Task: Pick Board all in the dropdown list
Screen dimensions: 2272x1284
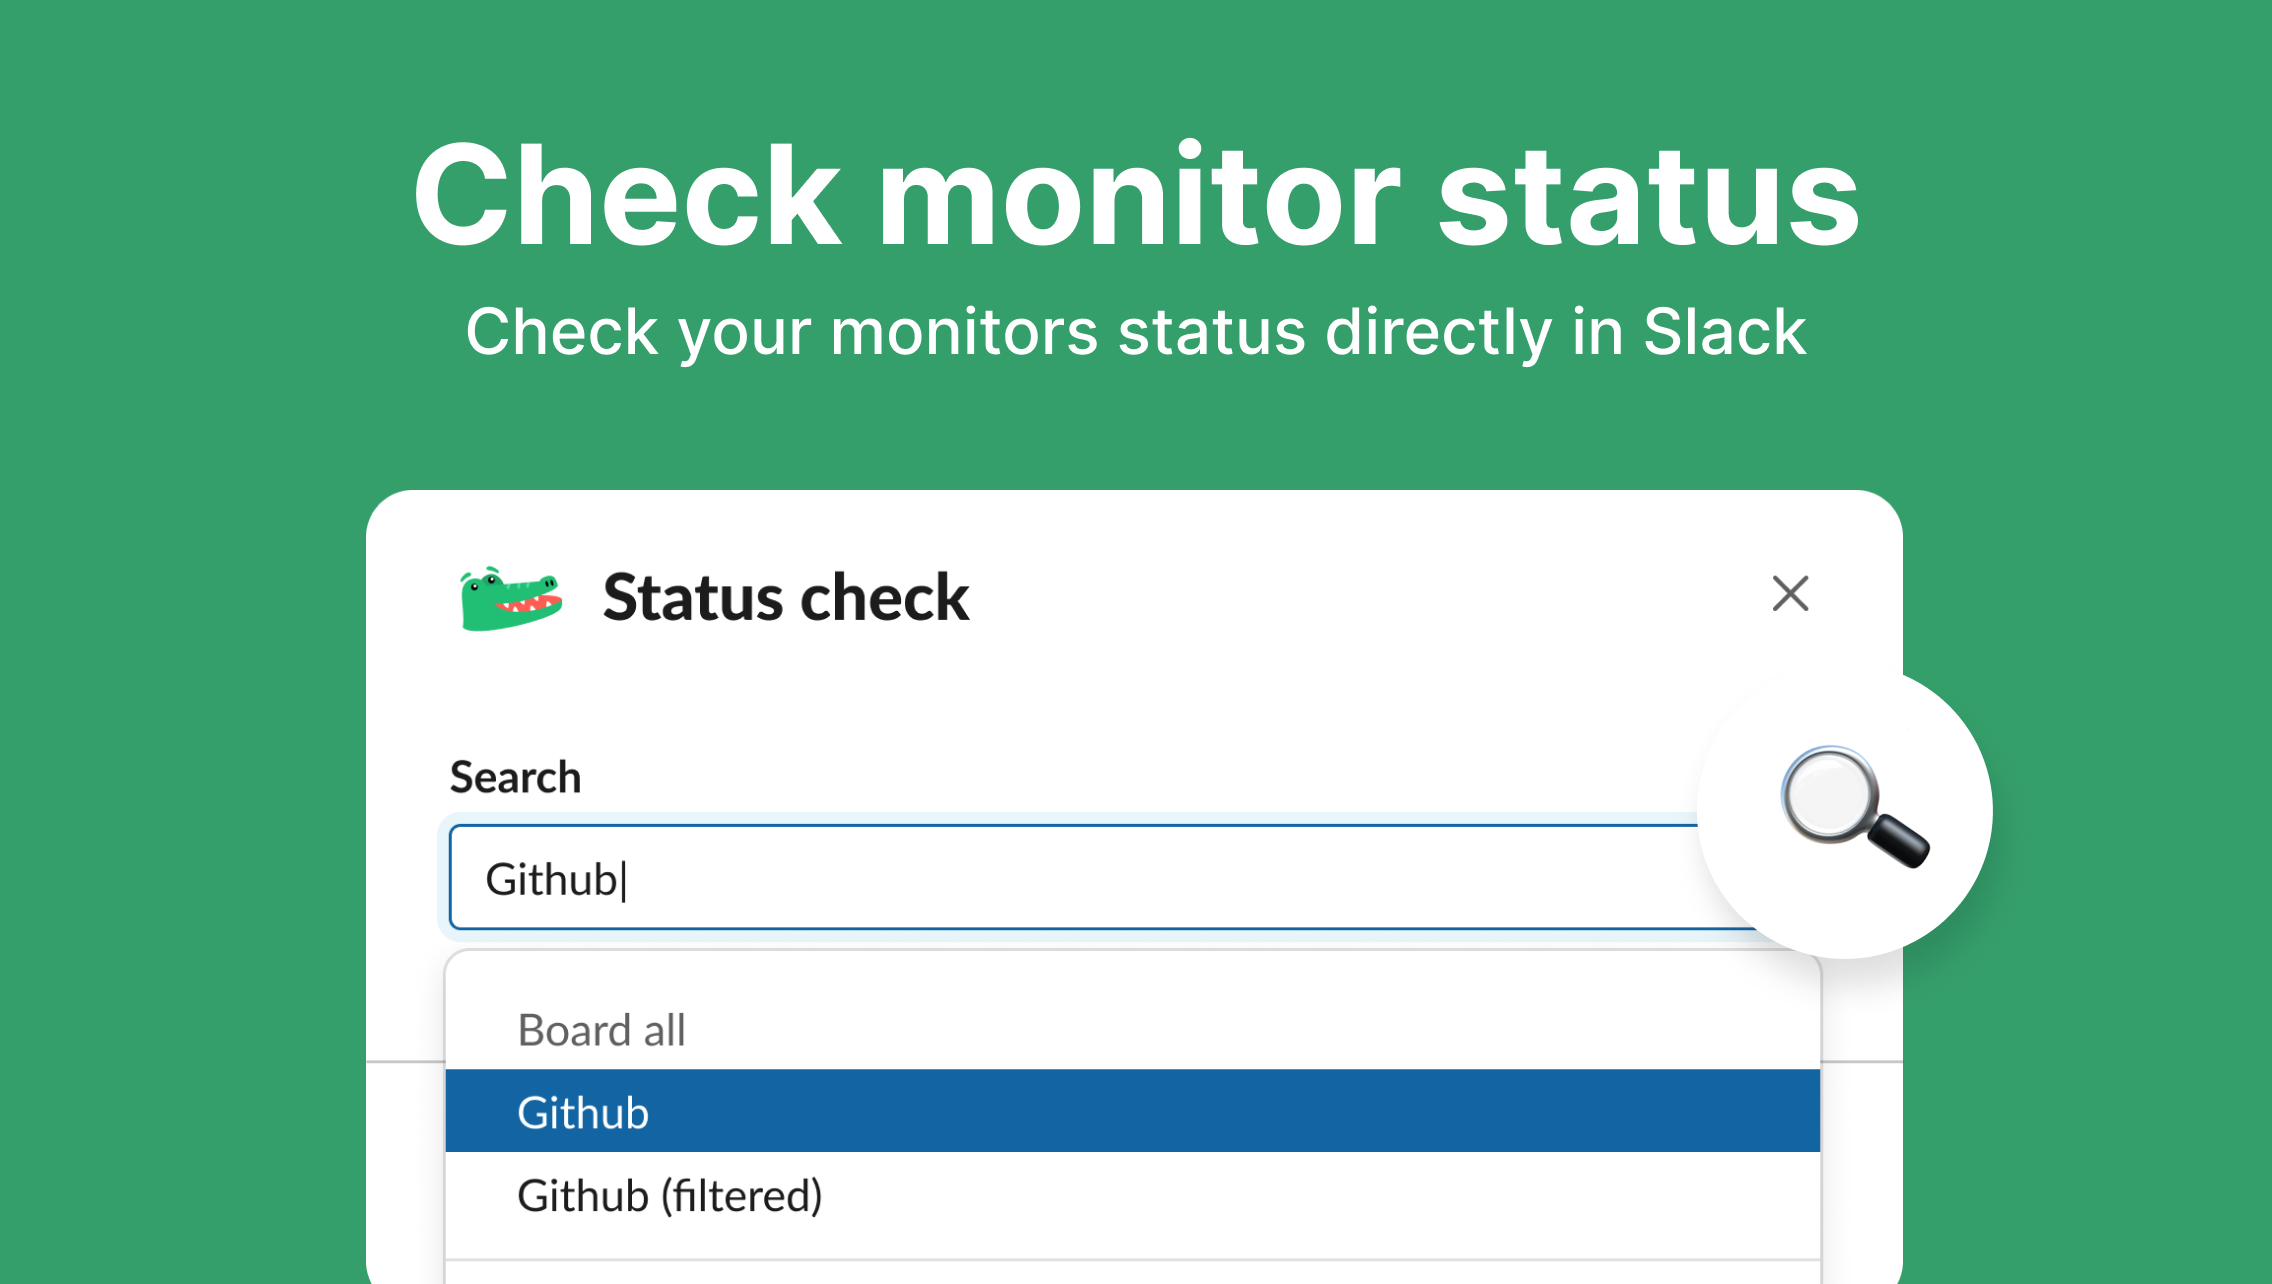Action: (602, 1030)
